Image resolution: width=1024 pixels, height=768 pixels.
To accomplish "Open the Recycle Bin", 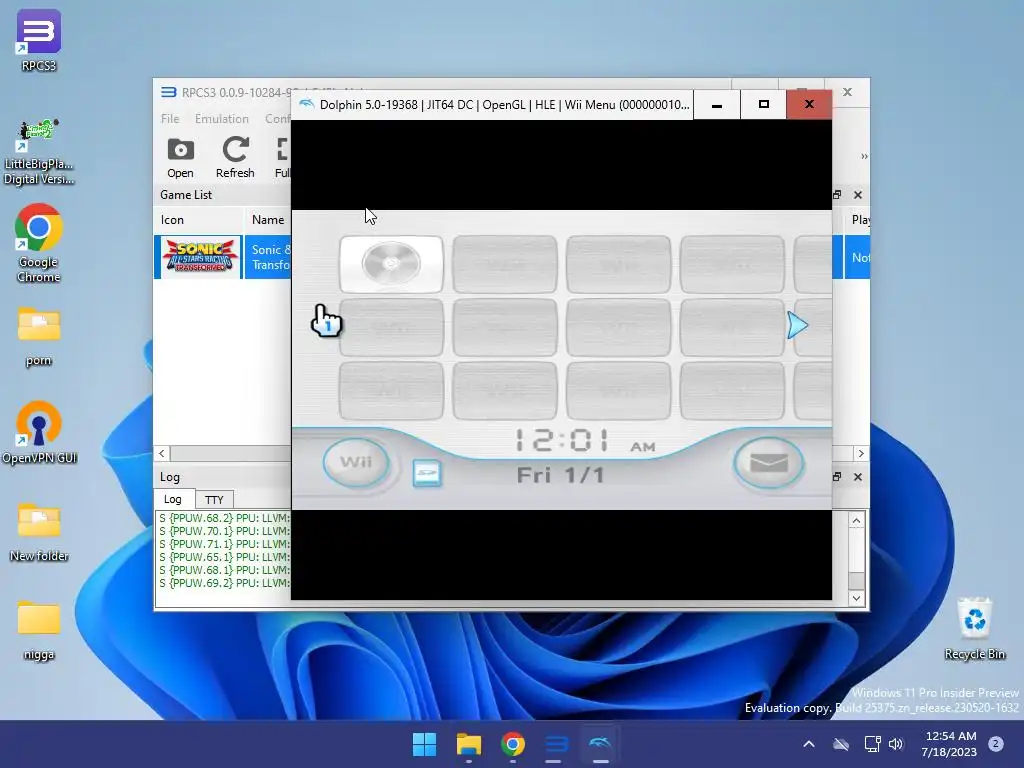I will pos(974,628).
